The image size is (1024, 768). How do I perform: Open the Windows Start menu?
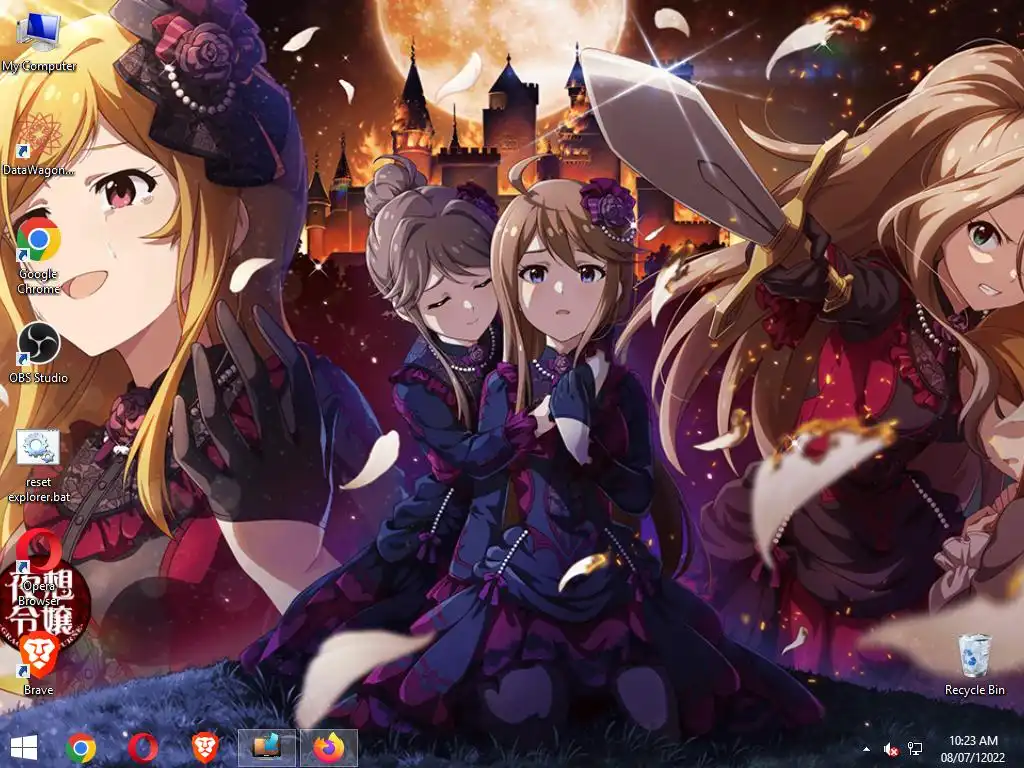[x=24, y=748]
